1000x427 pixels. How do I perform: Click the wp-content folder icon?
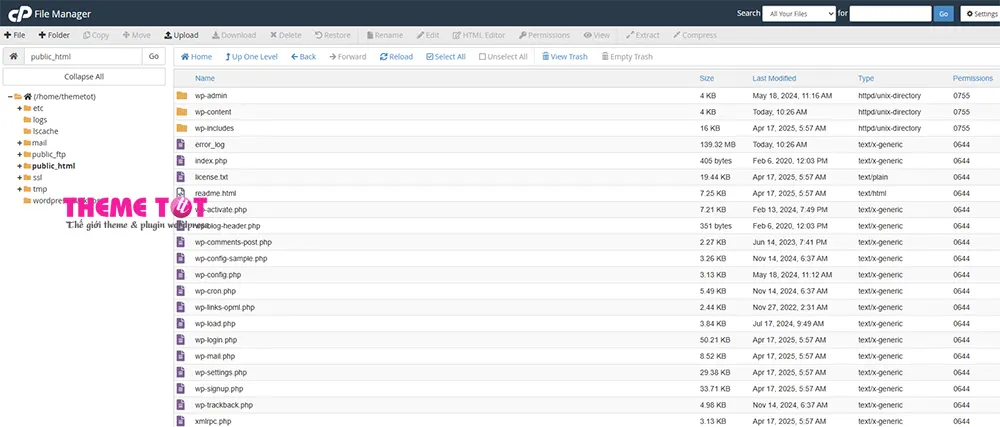tap(182, 112)
